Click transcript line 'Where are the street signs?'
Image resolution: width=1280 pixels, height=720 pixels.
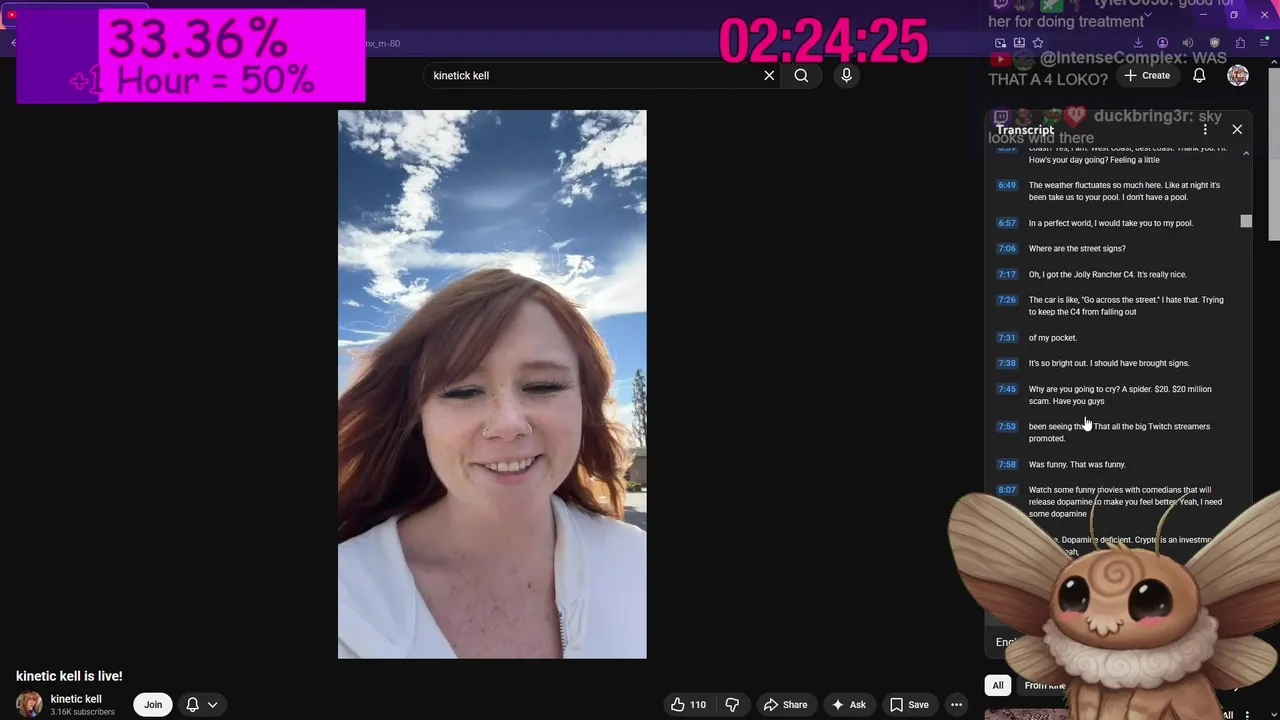1077,248
